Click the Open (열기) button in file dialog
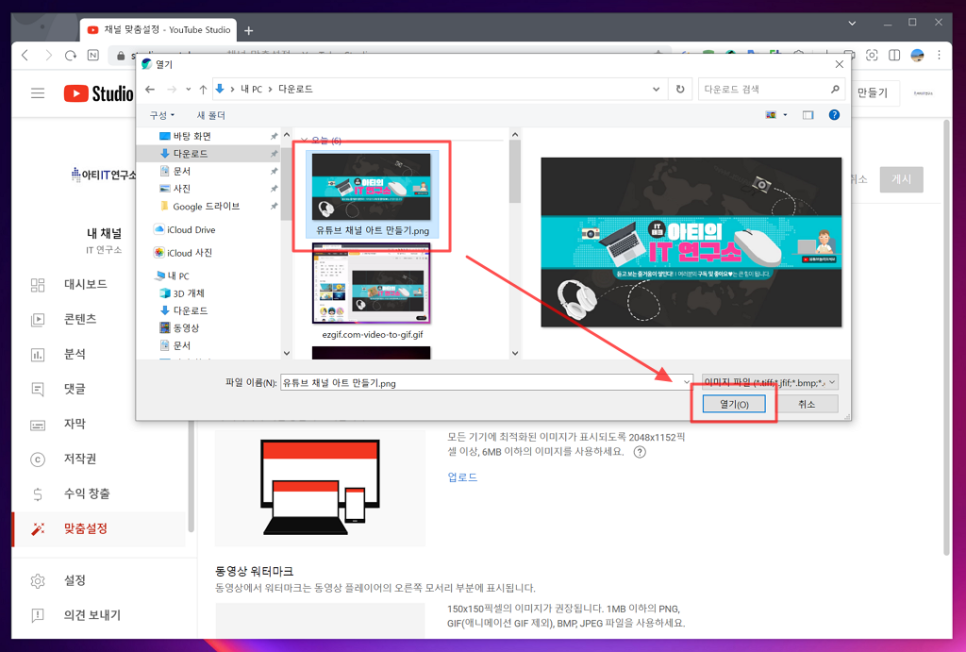Image resolution: width=966 pixels, height=652 pixels. pos(734,404)
